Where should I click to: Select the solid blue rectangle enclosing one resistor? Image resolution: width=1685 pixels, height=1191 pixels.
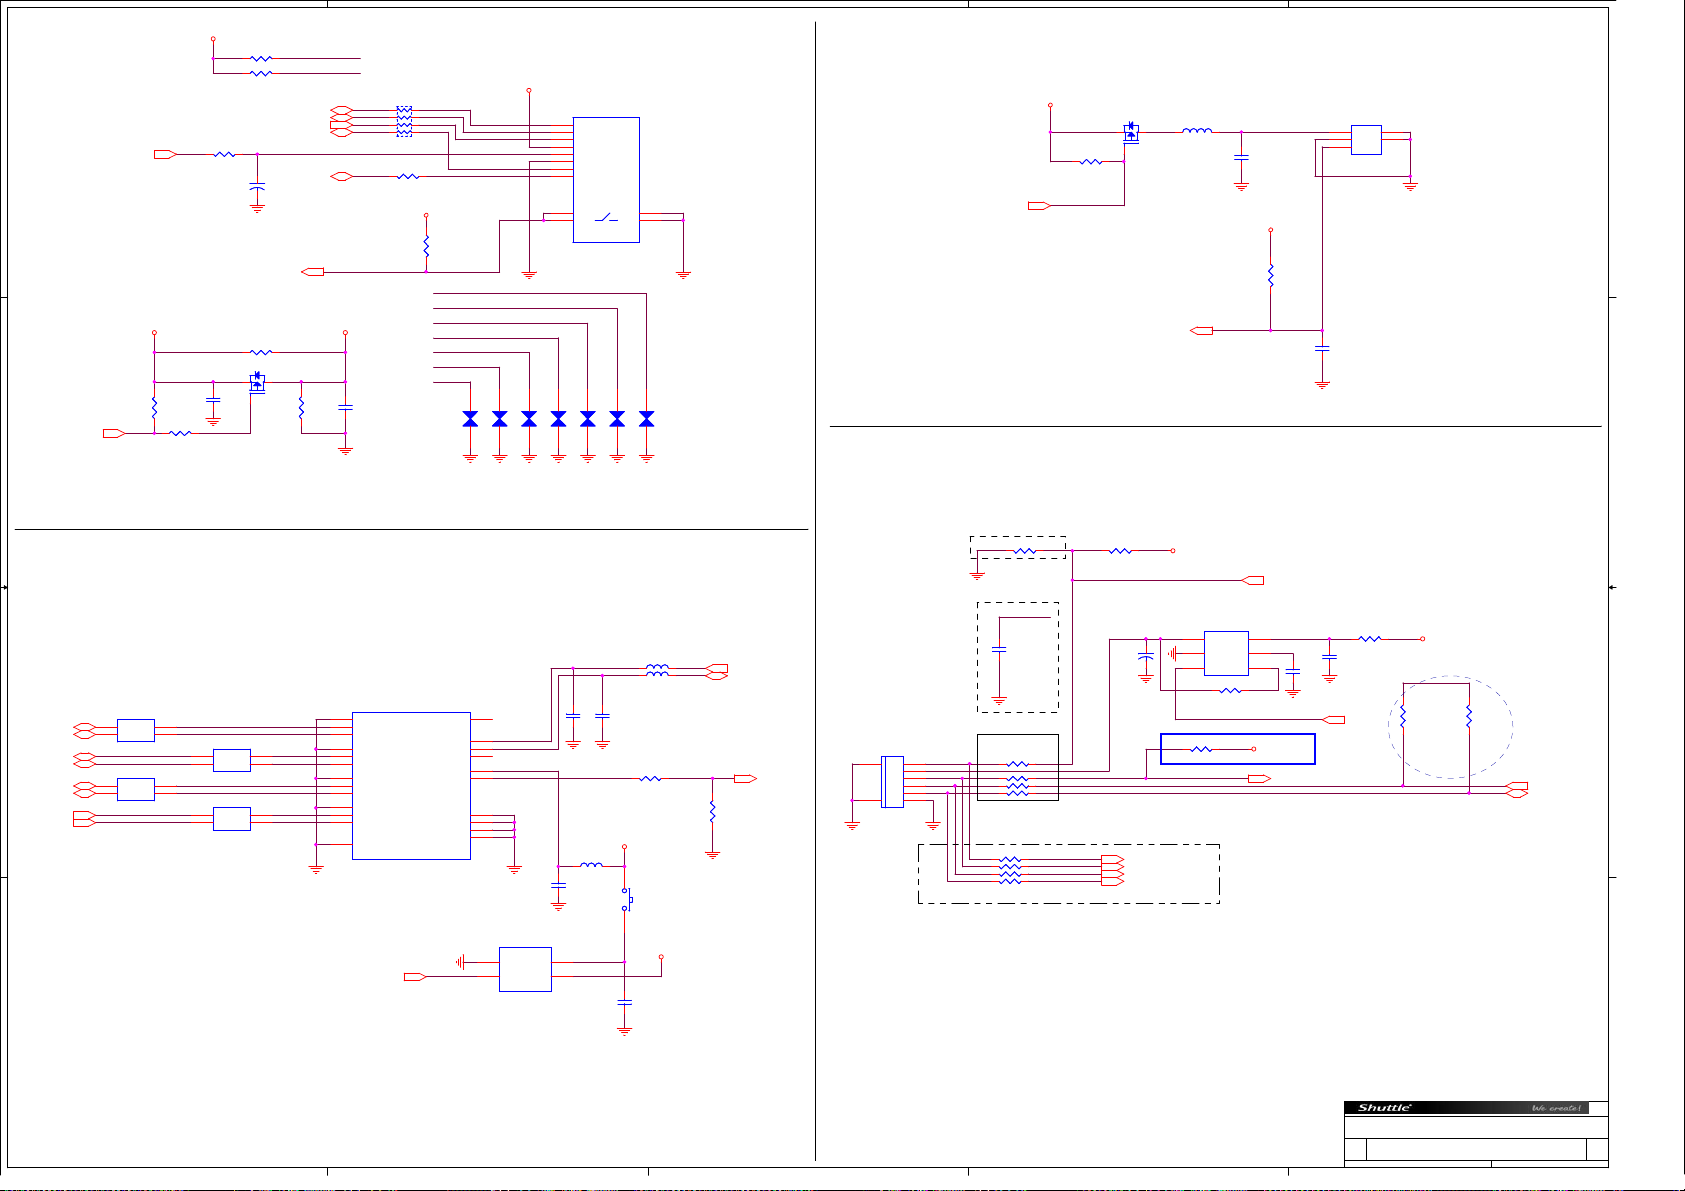tap(1237, 749)
